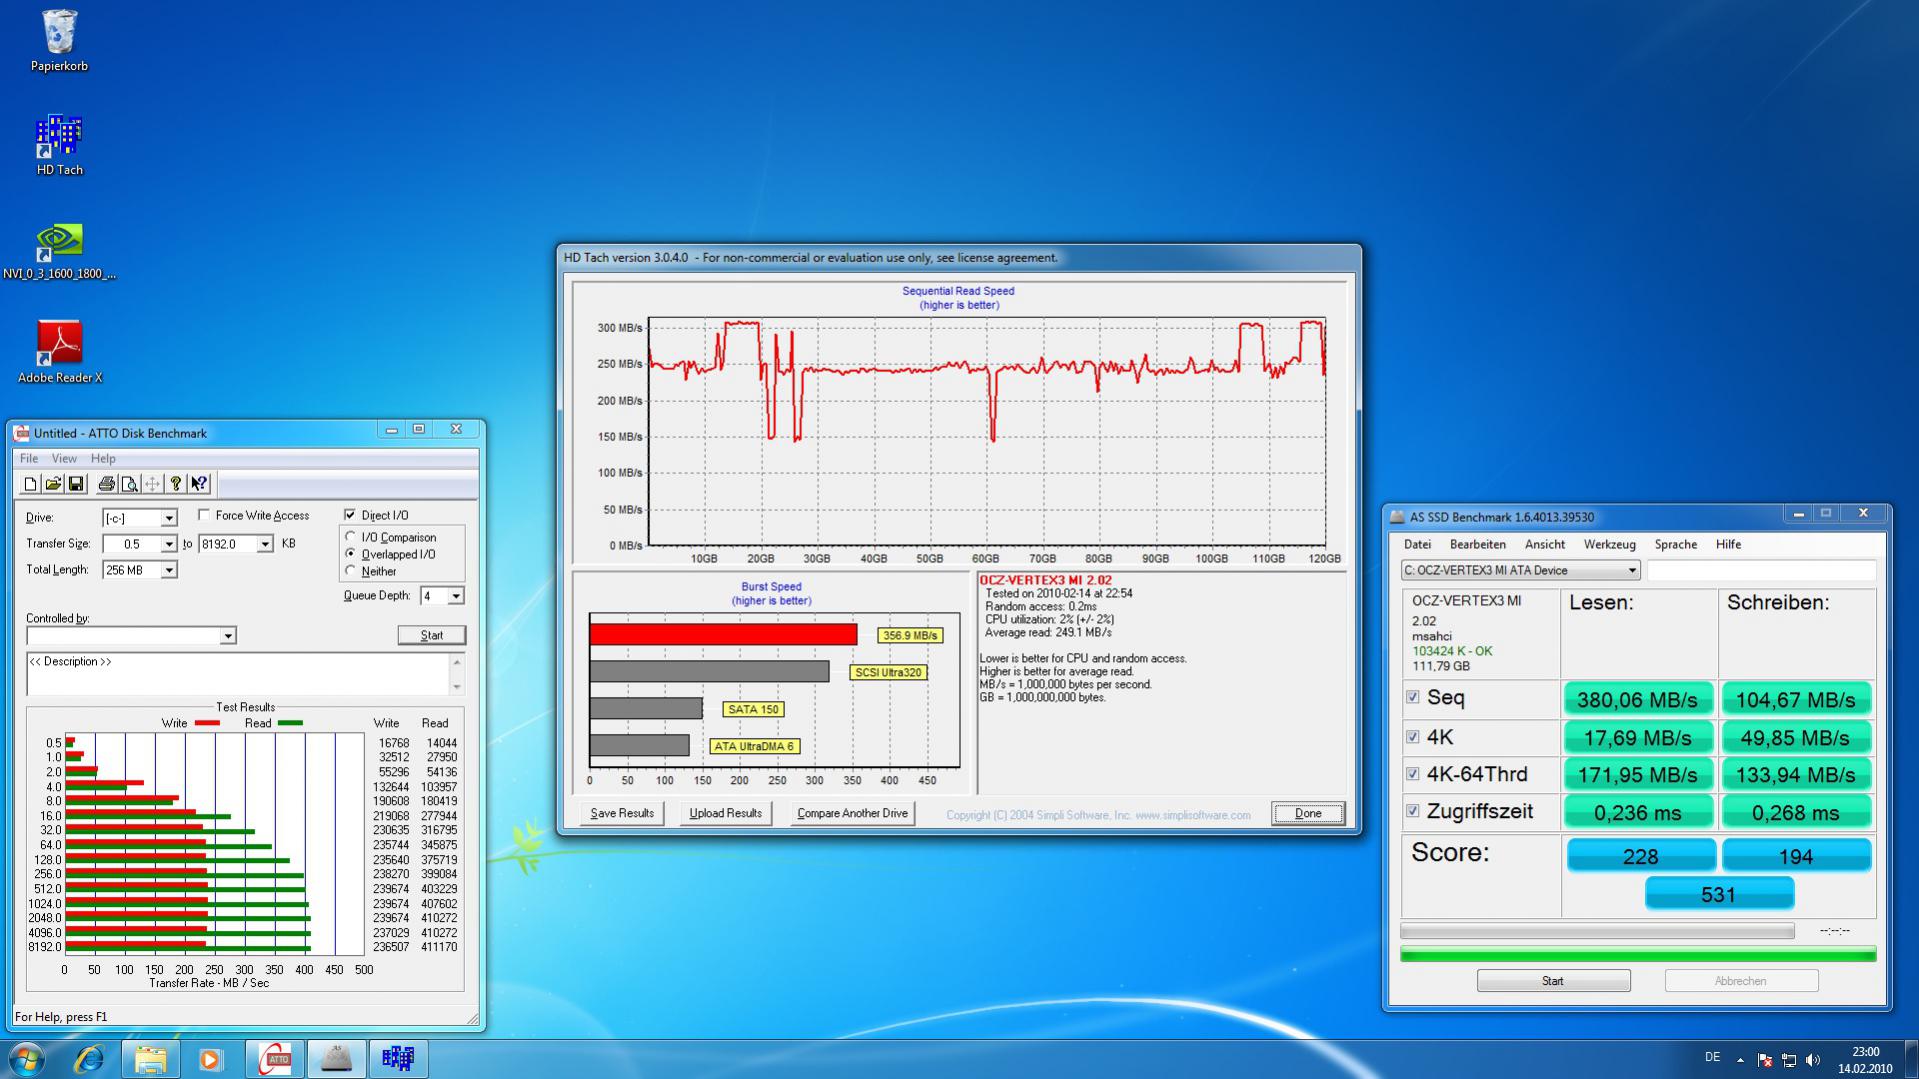Open the OCZ-VERTEX3 drive selector in AS SSD
This screenshot has height=1079, width=1919.
tap(1521, 570)
